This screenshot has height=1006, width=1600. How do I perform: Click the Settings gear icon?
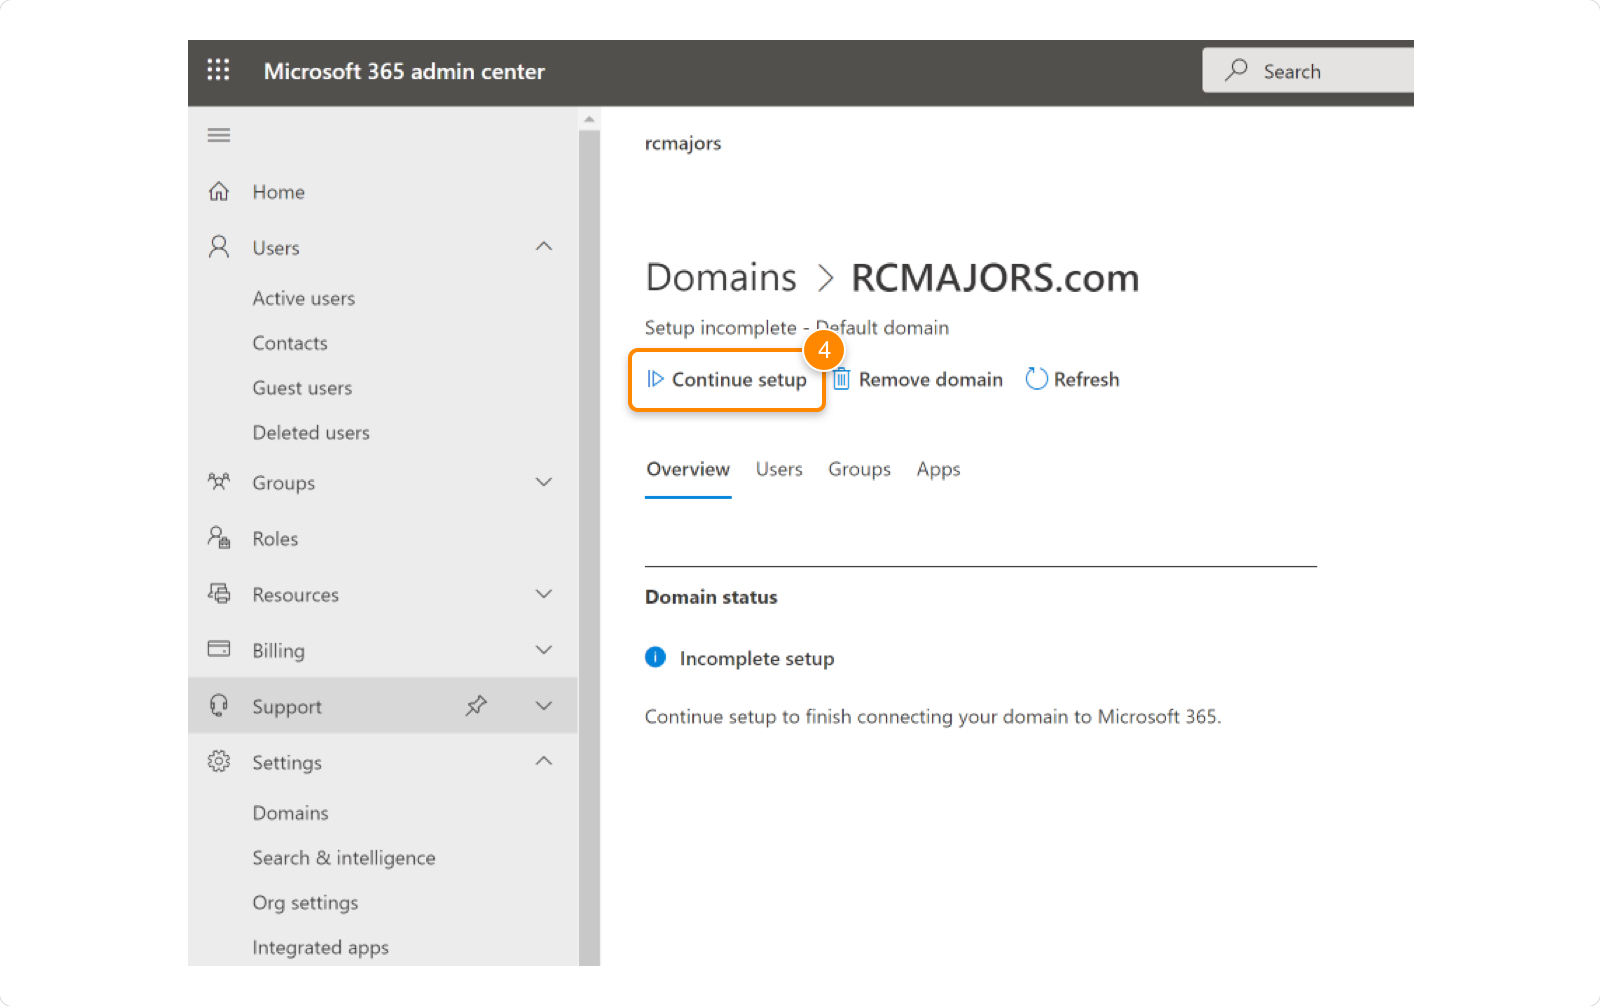pos(219,762)
